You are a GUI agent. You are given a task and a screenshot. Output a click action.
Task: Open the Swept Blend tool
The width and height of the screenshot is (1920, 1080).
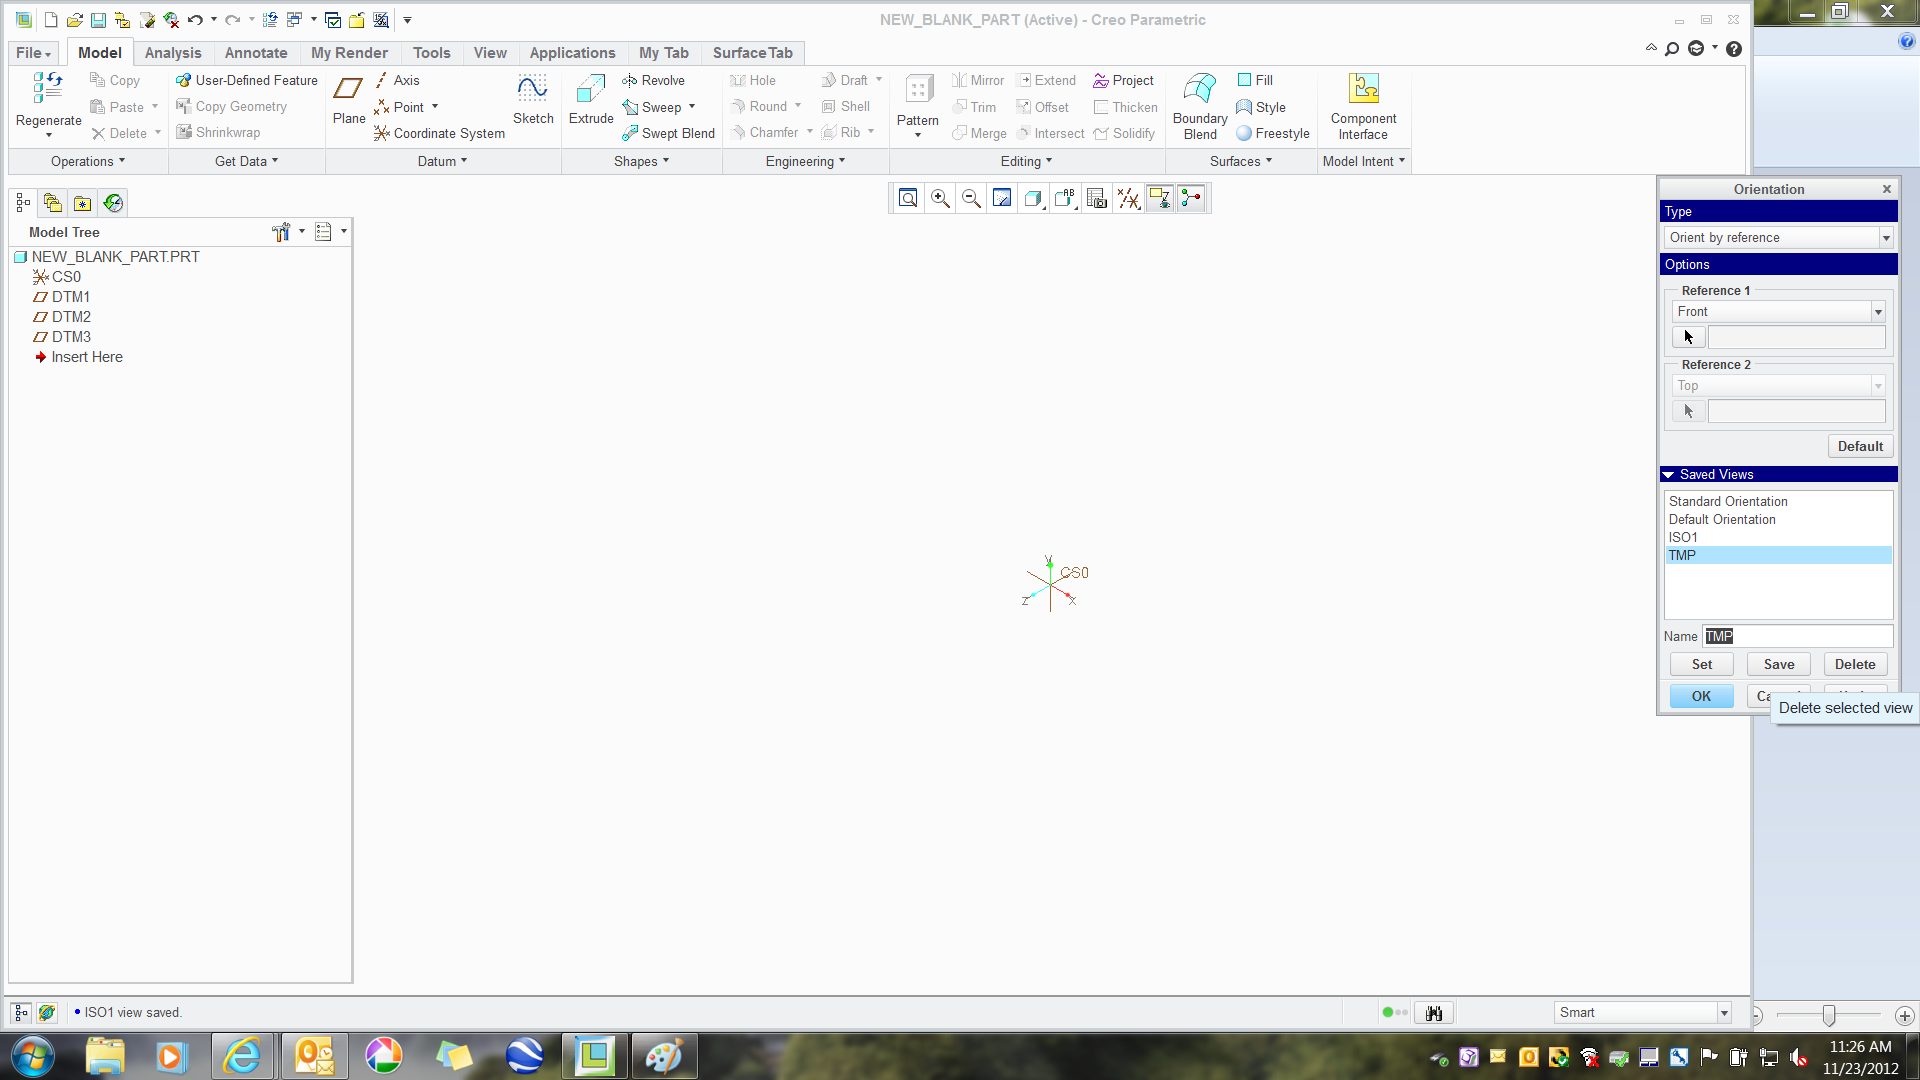click(x=668, y=133)
